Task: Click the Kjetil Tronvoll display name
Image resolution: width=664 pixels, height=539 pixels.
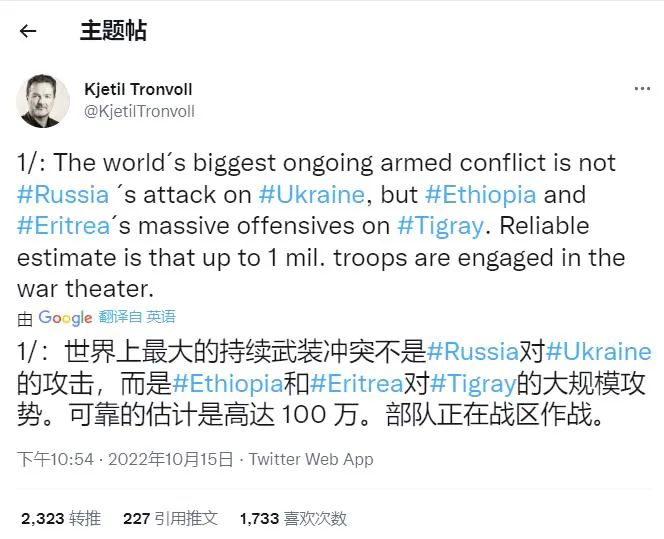Action: tap(138, 89)
